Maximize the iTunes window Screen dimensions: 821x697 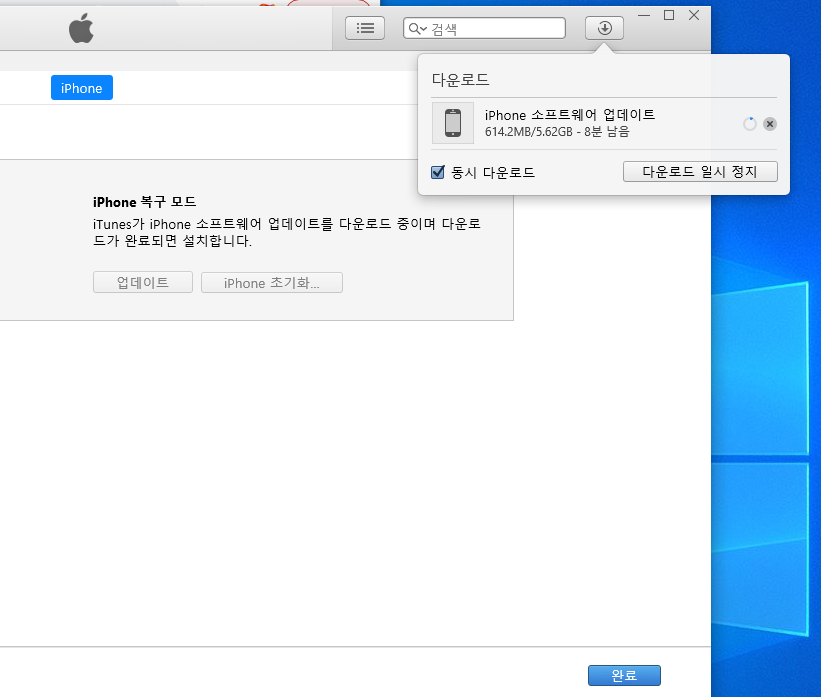[x=669, y=16]
